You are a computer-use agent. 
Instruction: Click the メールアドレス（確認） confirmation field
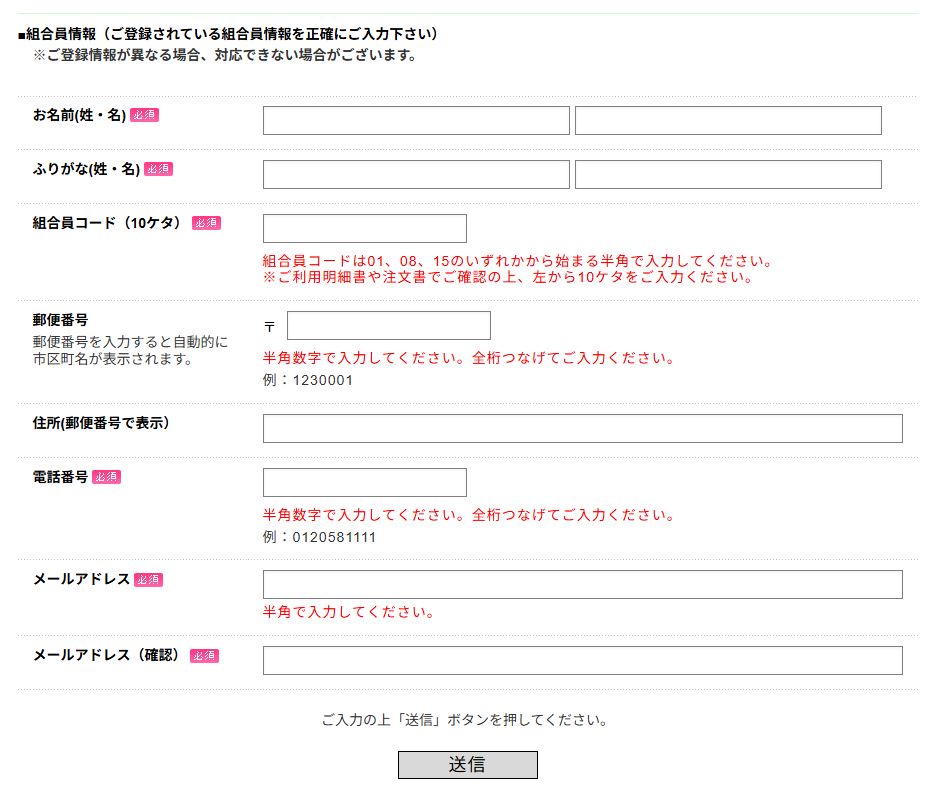click(581, 661)
